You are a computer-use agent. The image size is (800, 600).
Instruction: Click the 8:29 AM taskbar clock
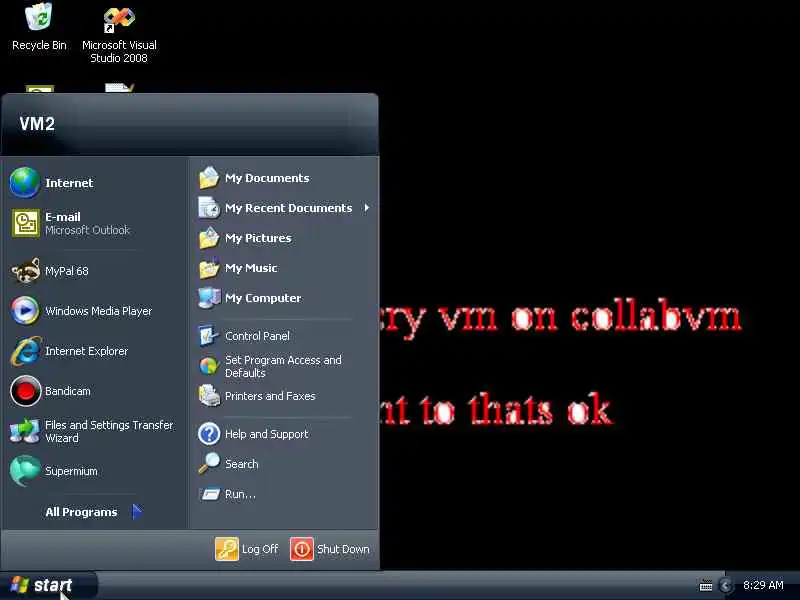coord(763,585)
